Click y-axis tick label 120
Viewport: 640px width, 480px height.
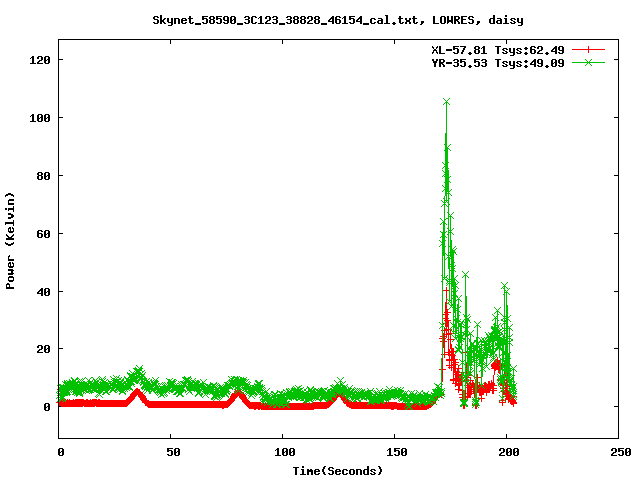pos(40,60)
